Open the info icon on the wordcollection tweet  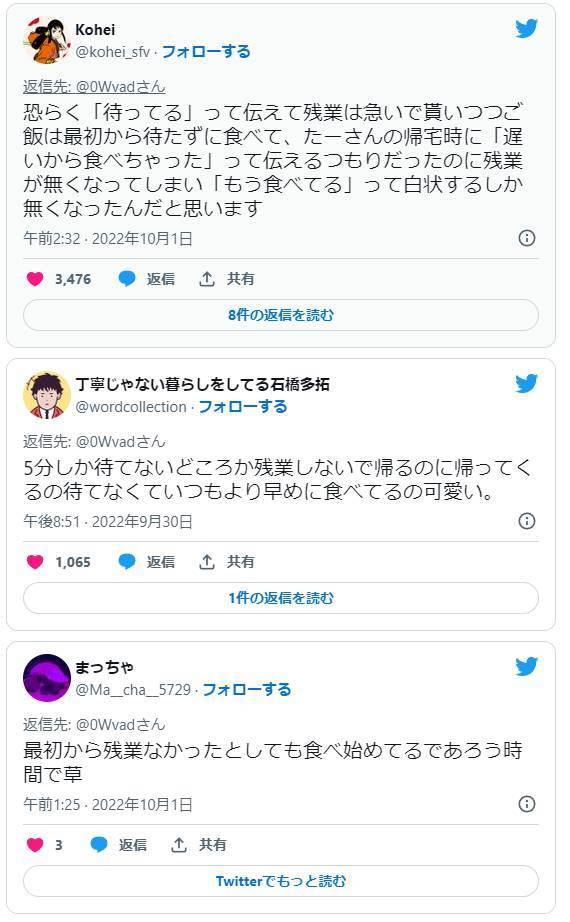pos(526,521)
